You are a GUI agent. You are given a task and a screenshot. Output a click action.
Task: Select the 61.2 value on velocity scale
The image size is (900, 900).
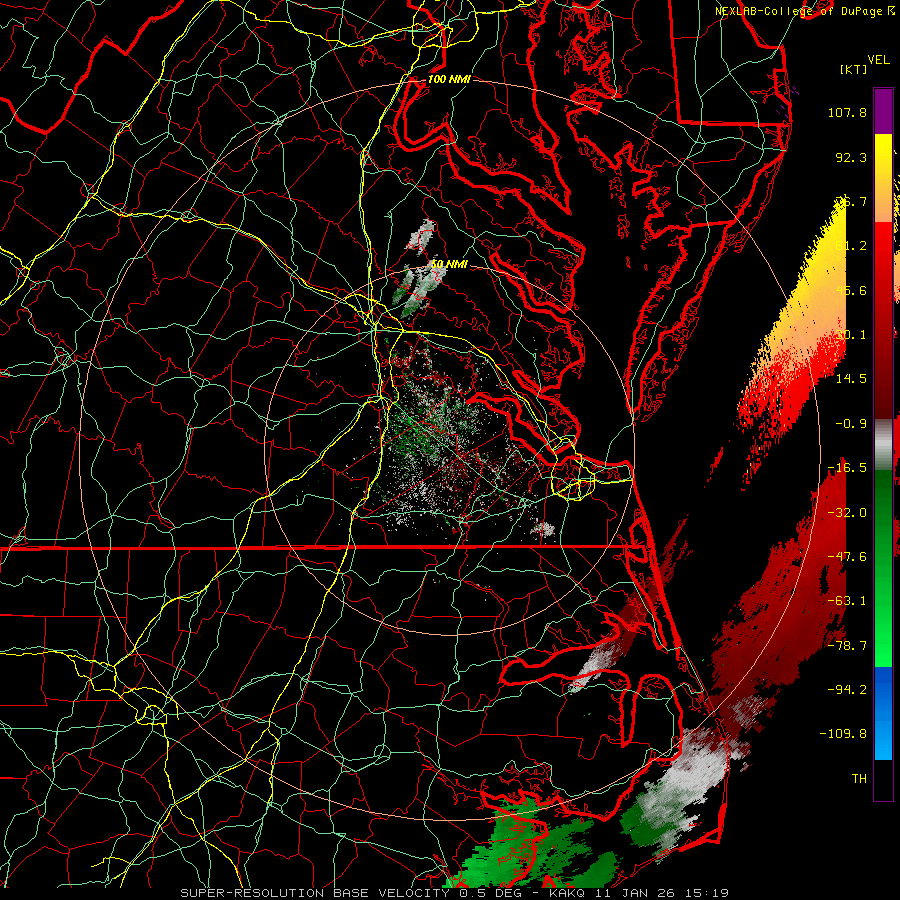coord(851,246)
